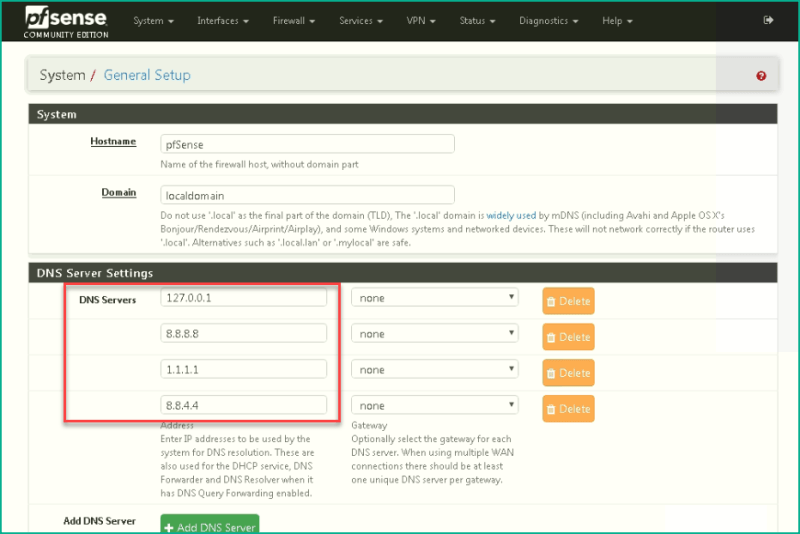Screen dimensions: 800x534
Task: Delete the 8.8.8.8 DNS server entry
Action: point(568,337)
